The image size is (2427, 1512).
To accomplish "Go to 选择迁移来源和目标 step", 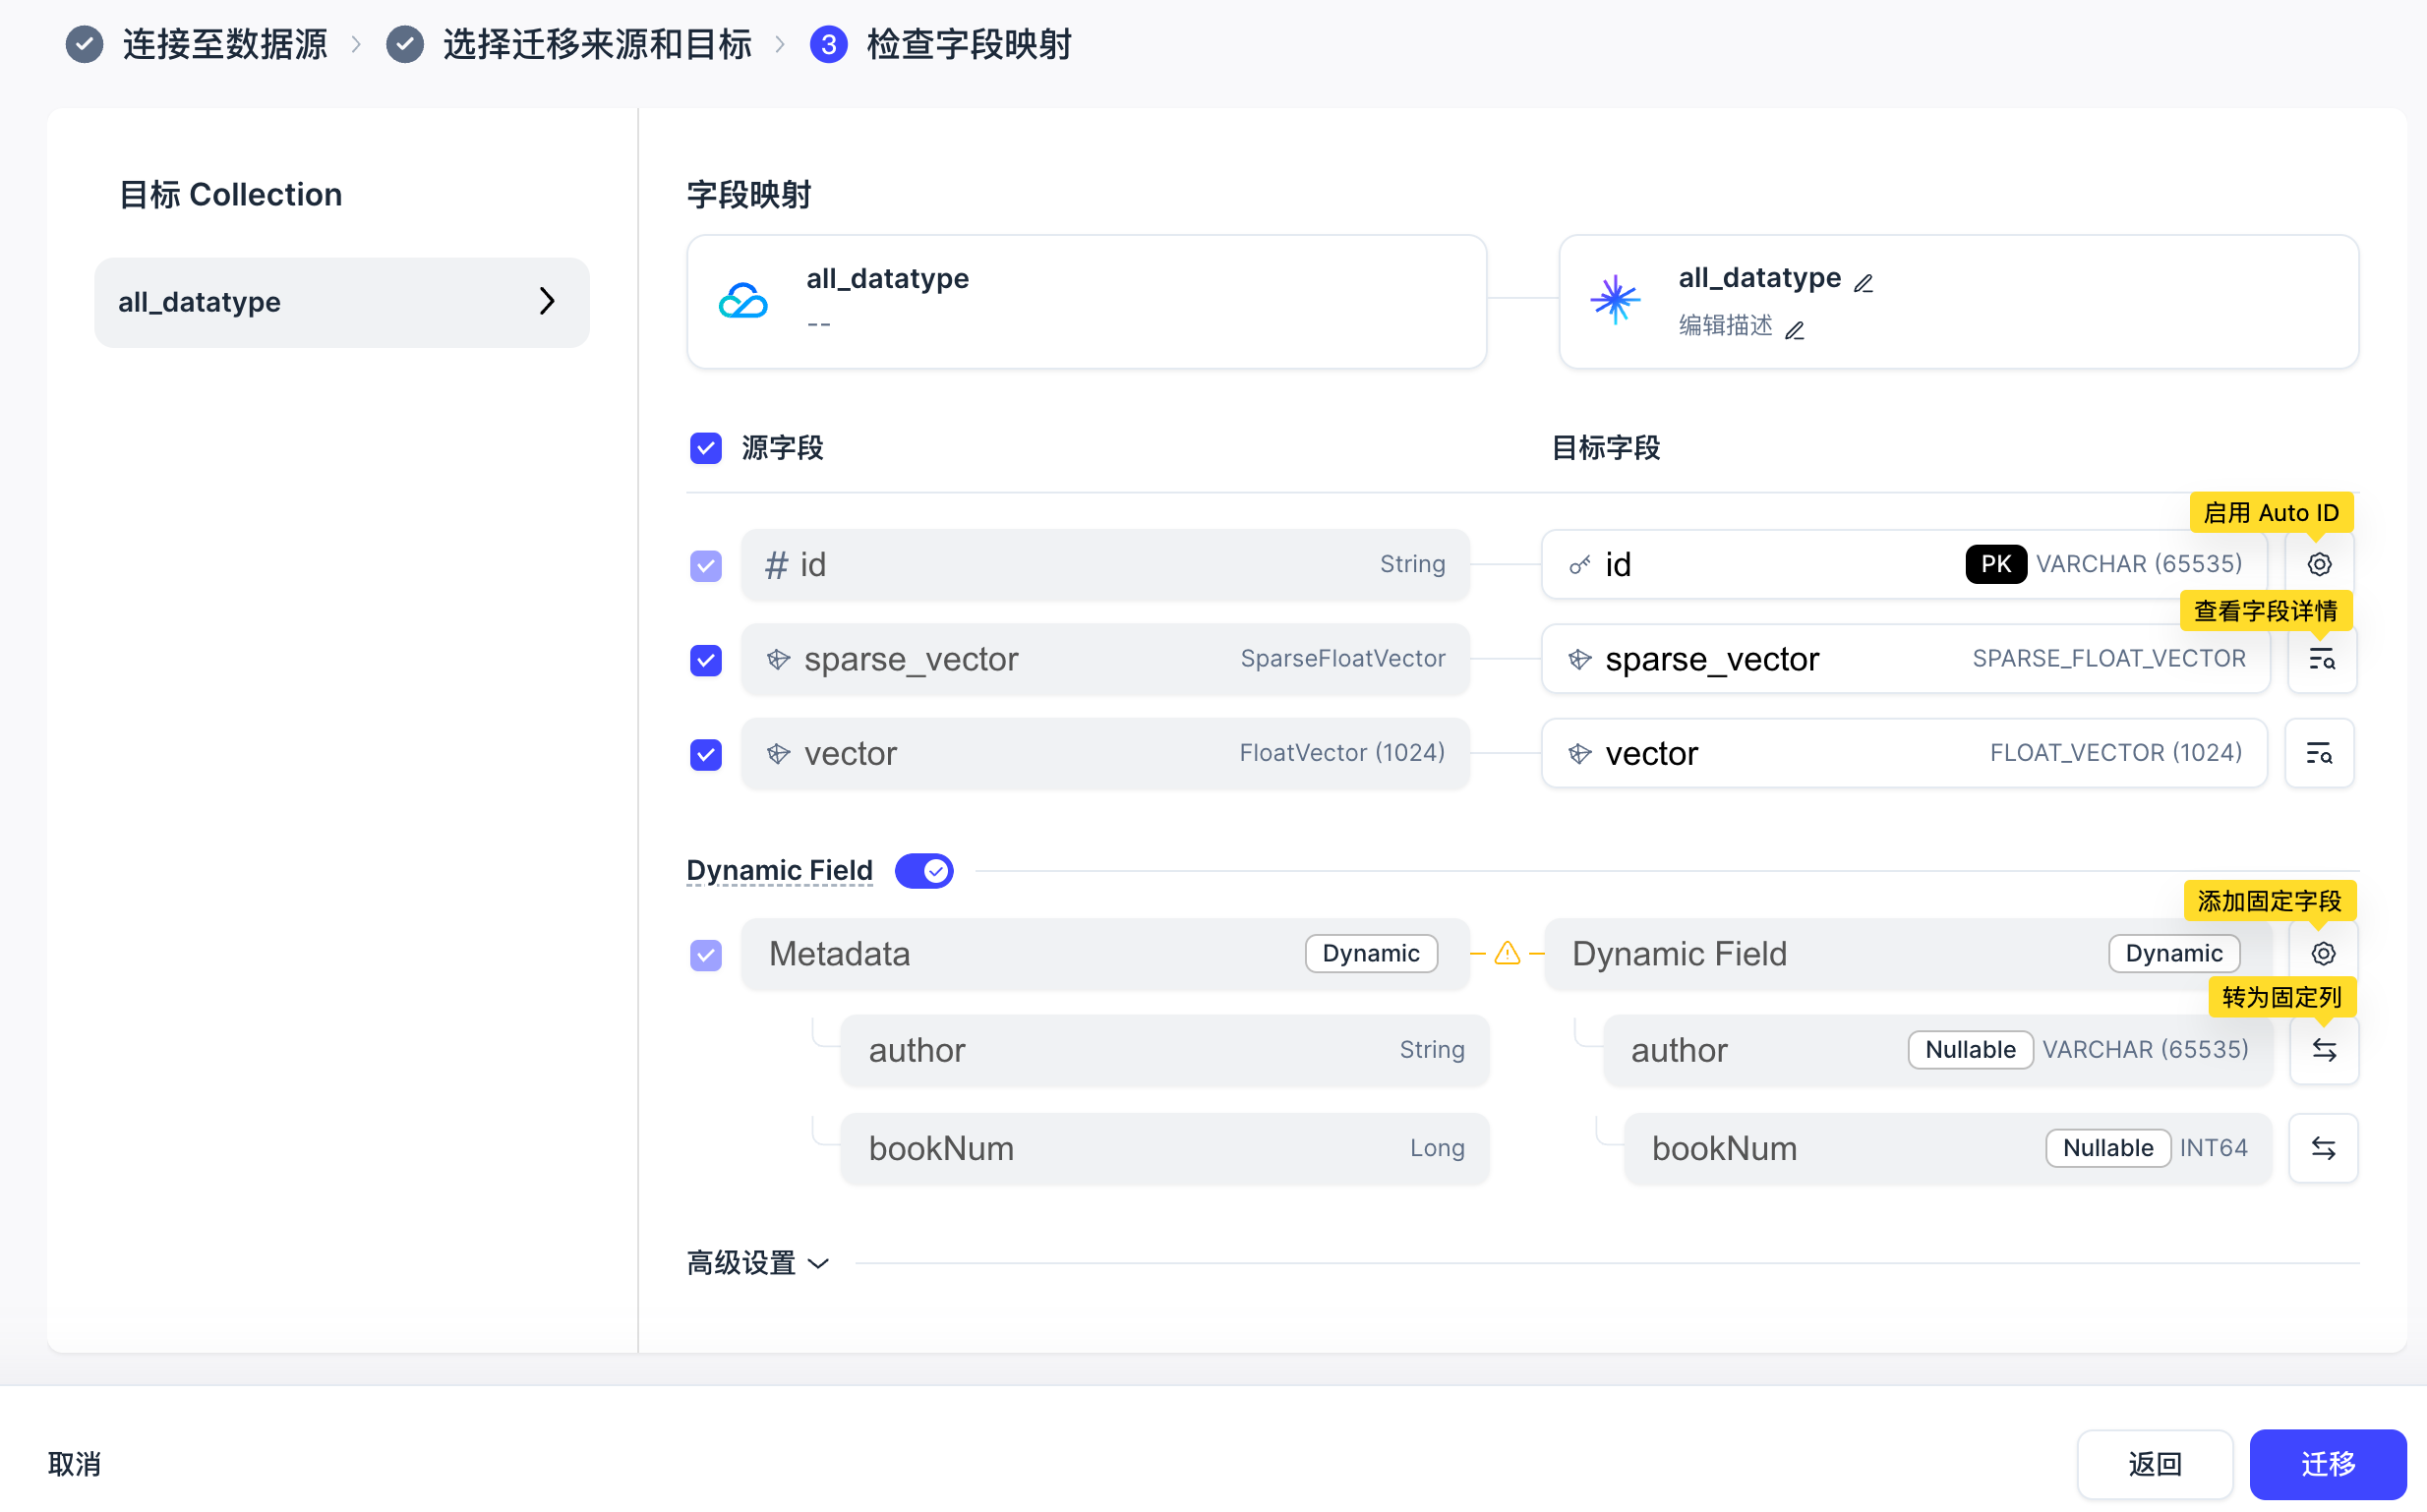I will coord(597,45).
